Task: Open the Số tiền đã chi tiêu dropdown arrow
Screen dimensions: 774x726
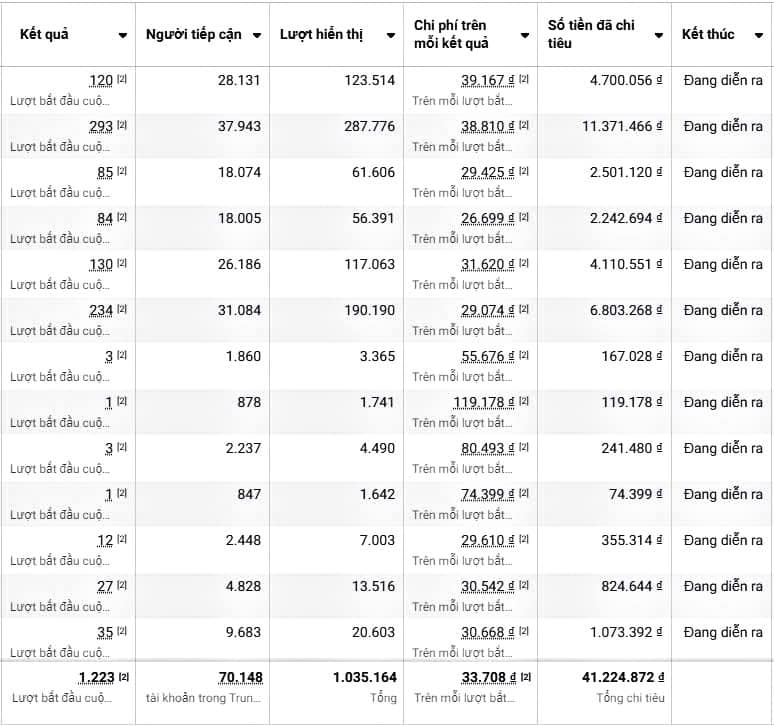Action: click(658, 35)
